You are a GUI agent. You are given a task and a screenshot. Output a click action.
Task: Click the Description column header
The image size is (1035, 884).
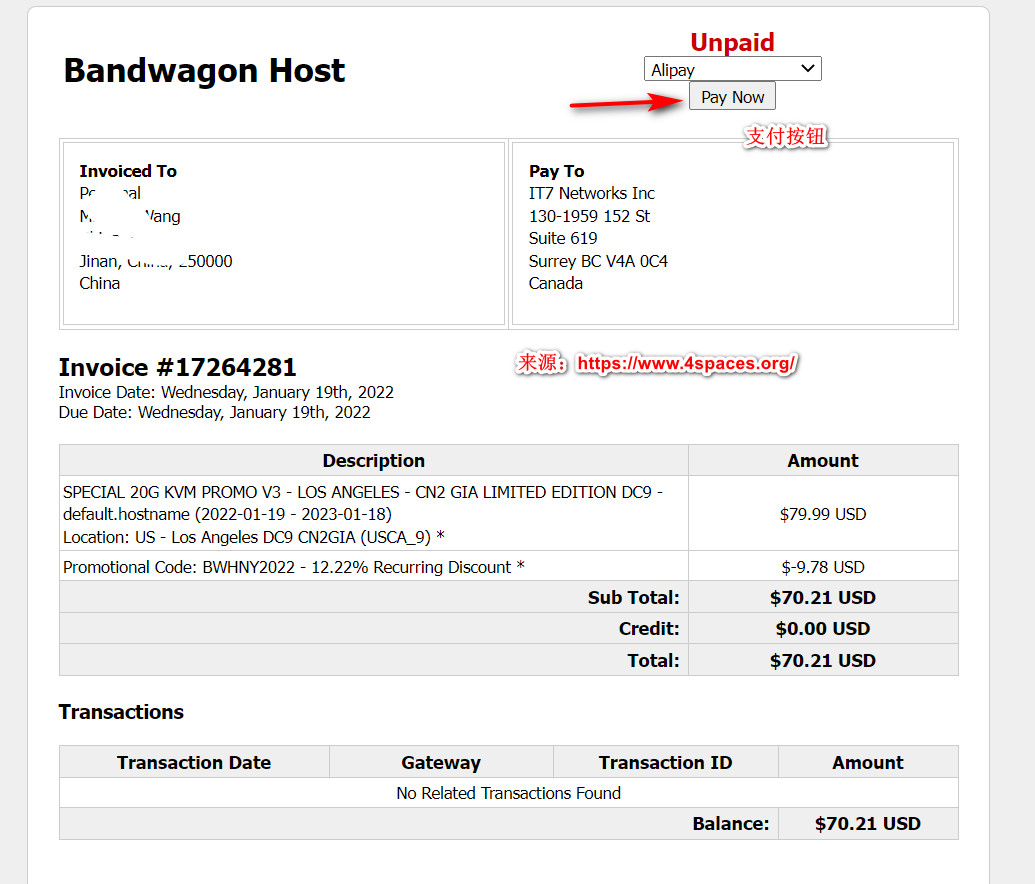click(373, 460)
